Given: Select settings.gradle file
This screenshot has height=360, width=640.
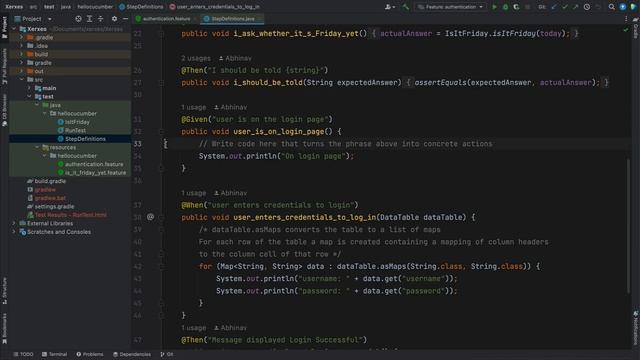Looking at the screenshot, I should tap(51, 207).
